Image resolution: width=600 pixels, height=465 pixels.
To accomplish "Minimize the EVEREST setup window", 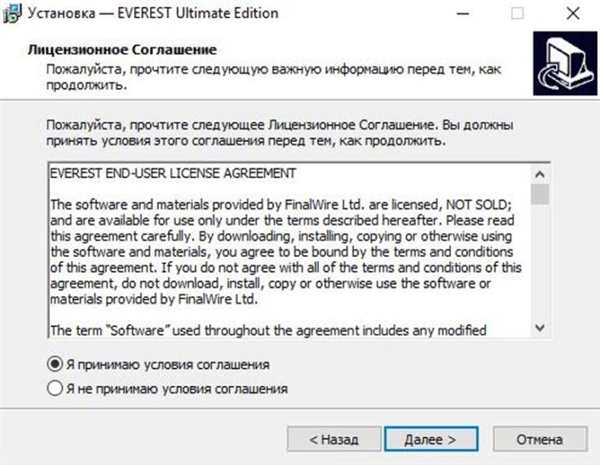I will pyautogui.click(x=463, y=14).
